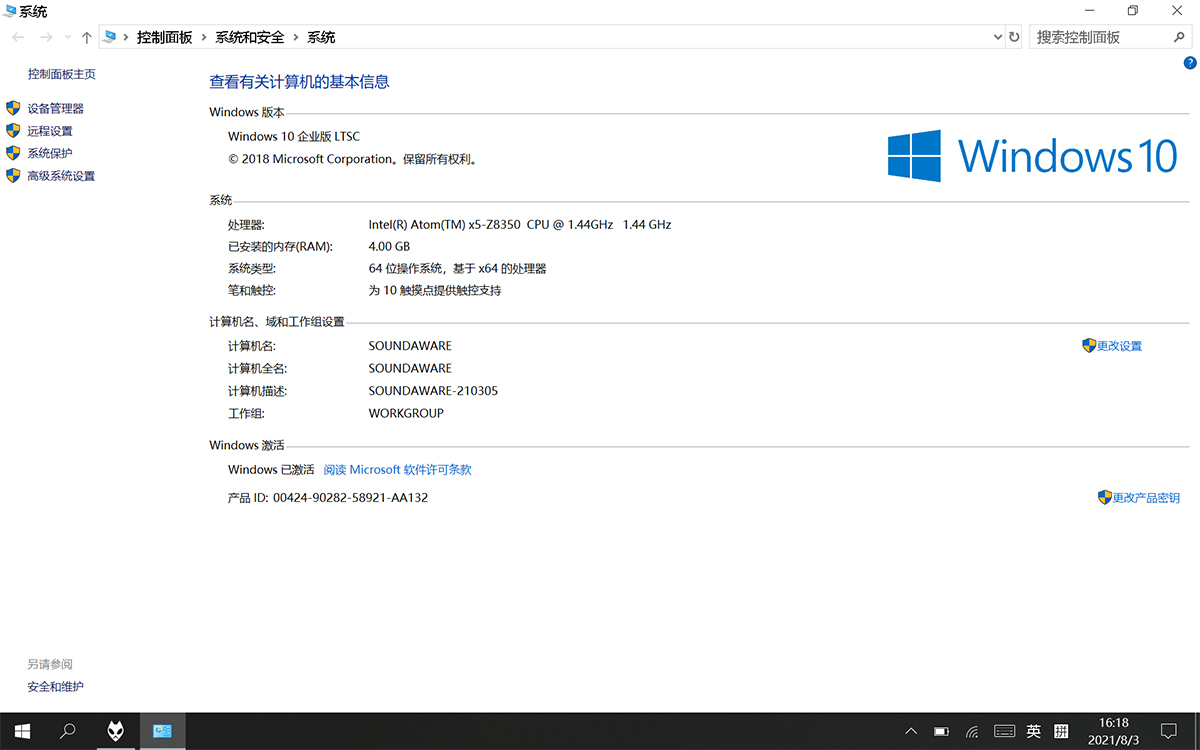Restore down the window

click(x=1133, y=11)
